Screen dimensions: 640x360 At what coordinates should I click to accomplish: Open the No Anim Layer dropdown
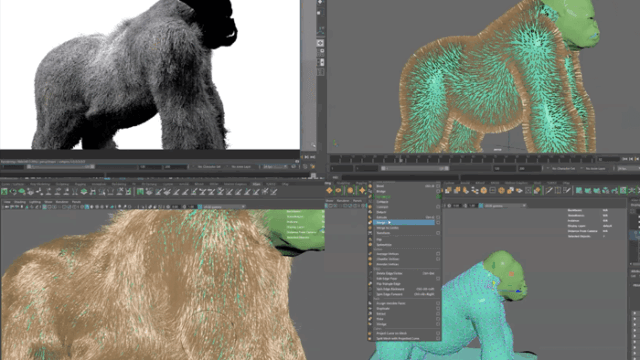pos(598,168)
